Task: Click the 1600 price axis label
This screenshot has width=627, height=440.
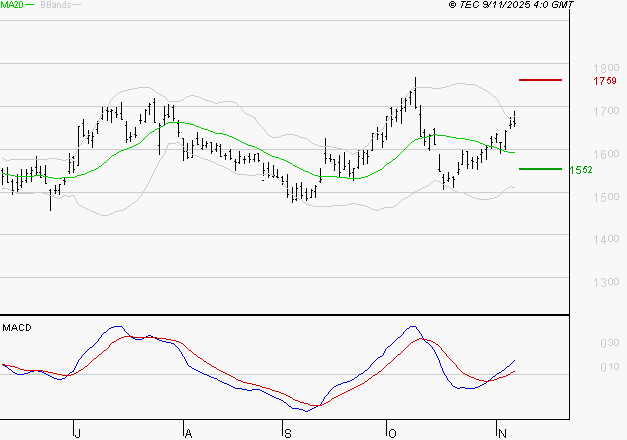Action: pos(606,154)
